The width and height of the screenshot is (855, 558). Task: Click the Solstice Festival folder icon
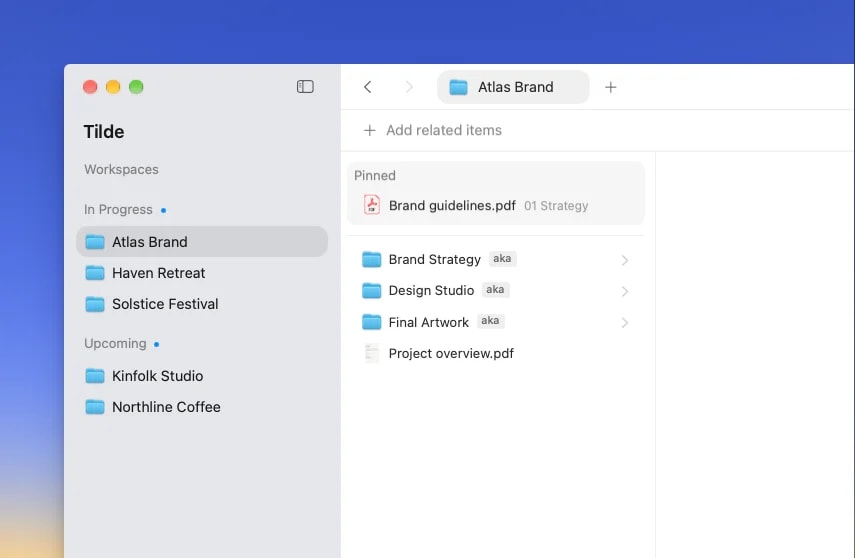(95, 303)
